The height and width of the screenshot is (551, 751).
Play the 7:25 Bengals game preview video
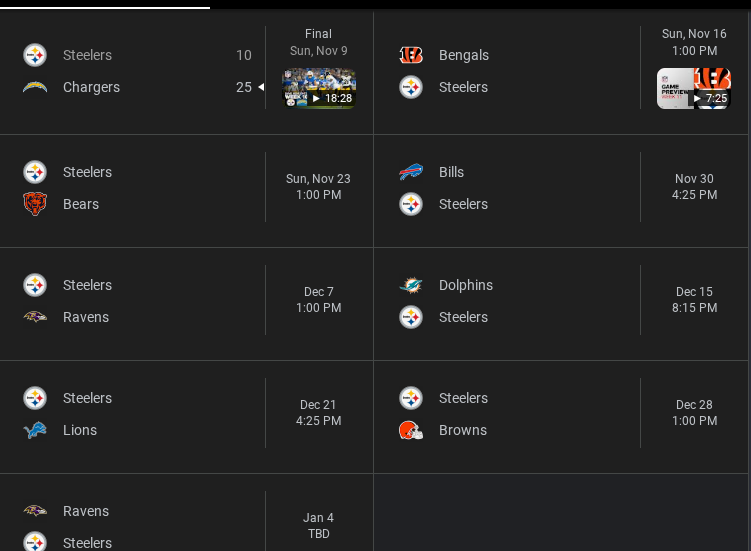pyautogui.click(x=693, y=89)
